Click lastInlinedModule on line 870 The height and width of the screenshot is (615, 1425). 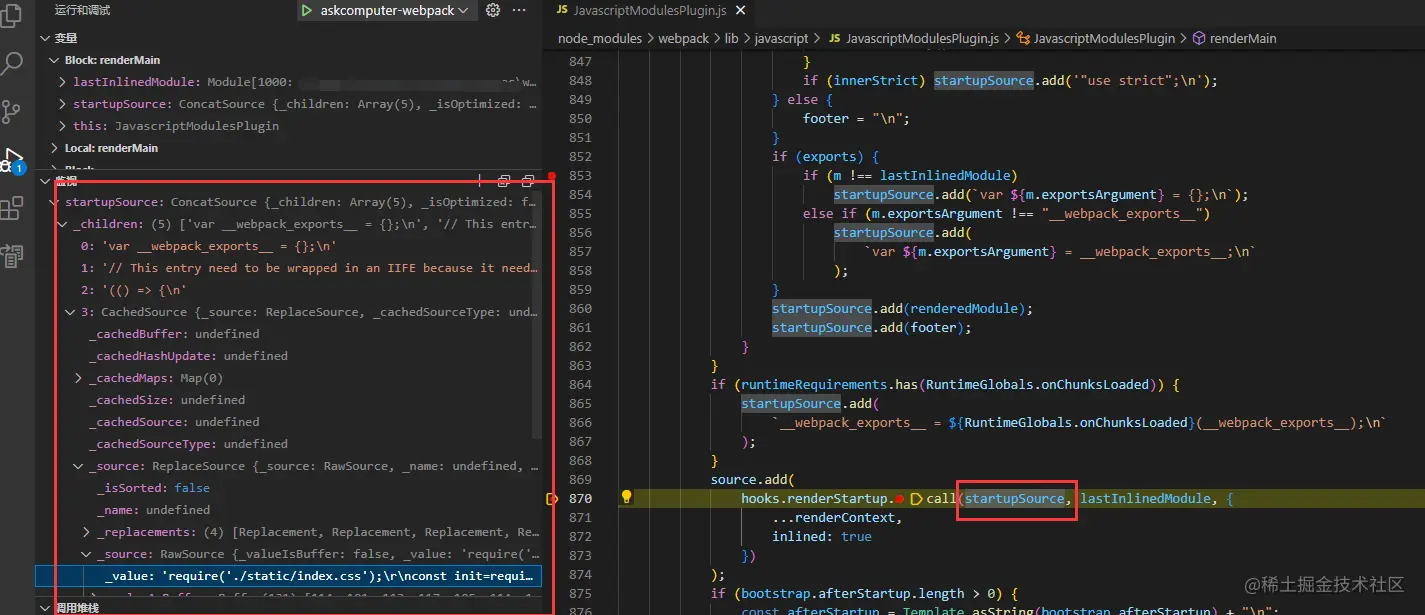(1143, 498)
